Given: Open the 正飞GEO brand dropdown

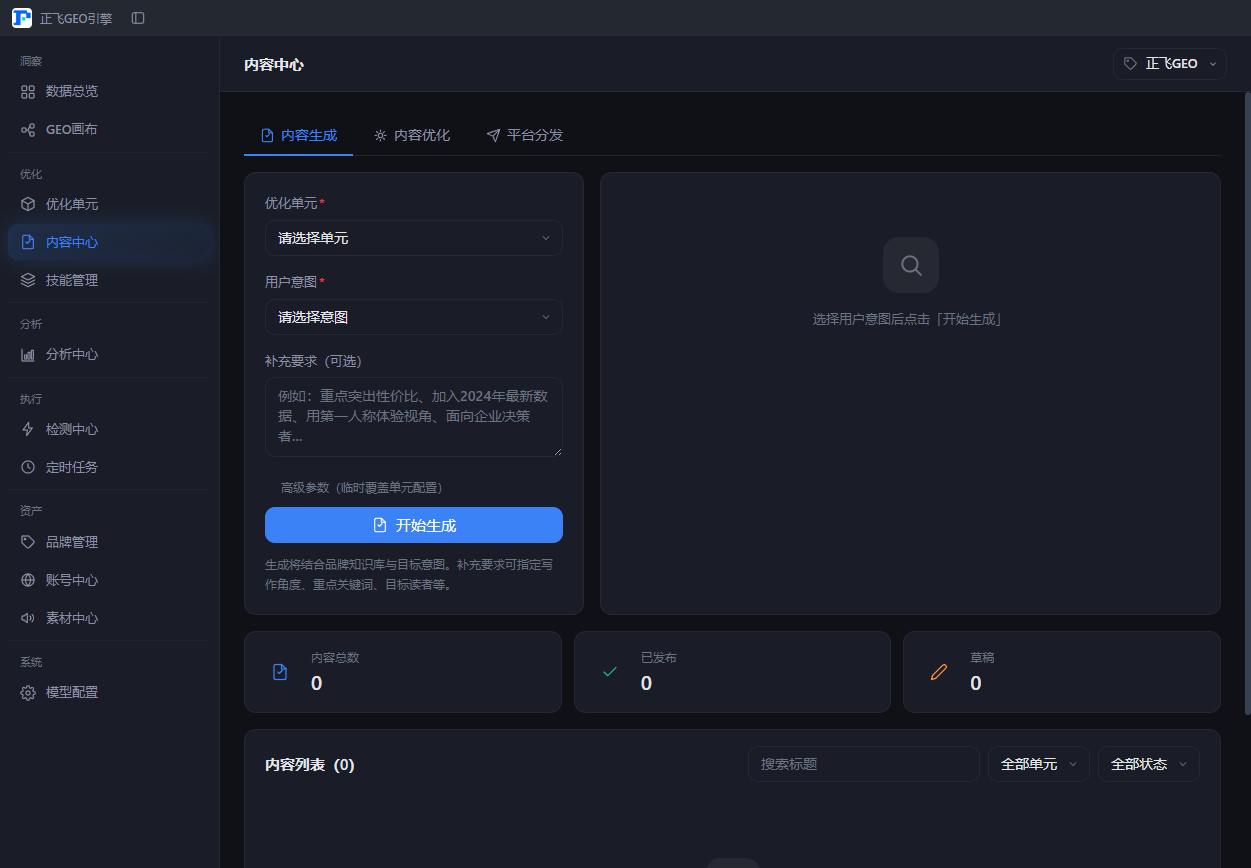Looking at the screenshot, I should click(1170, 63).
